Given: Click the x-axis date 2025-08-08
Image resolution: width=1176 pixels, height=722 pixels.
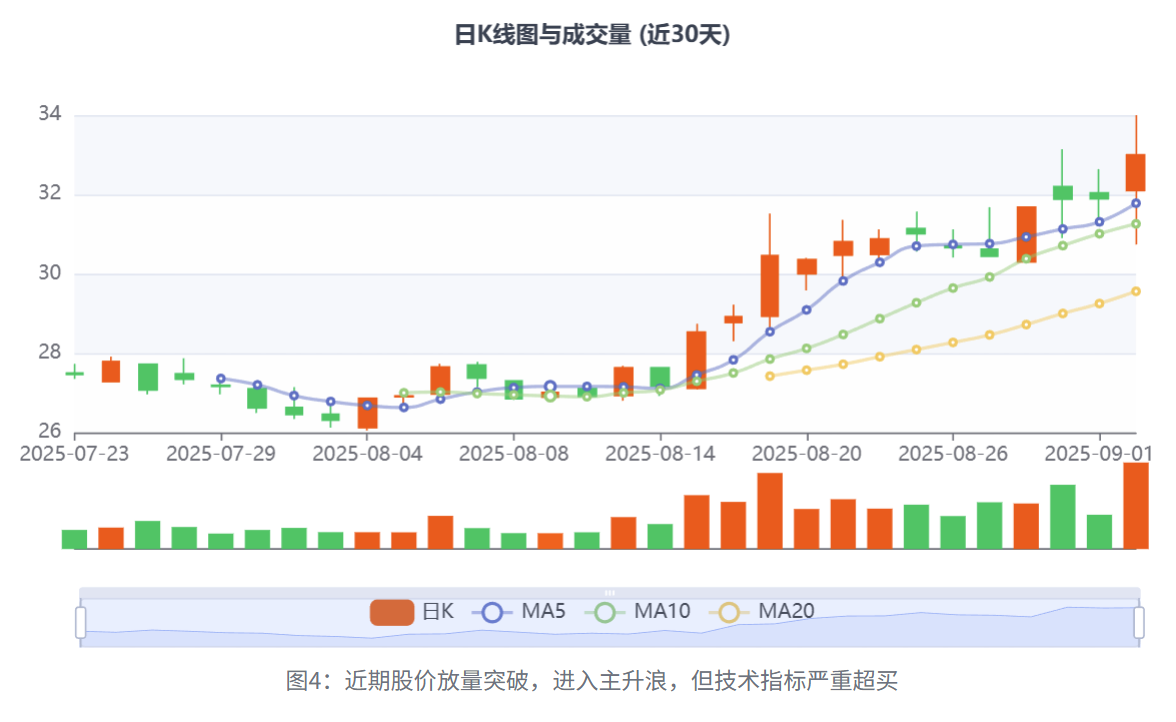Looking at the screenshot, I should tap(514, 454).
